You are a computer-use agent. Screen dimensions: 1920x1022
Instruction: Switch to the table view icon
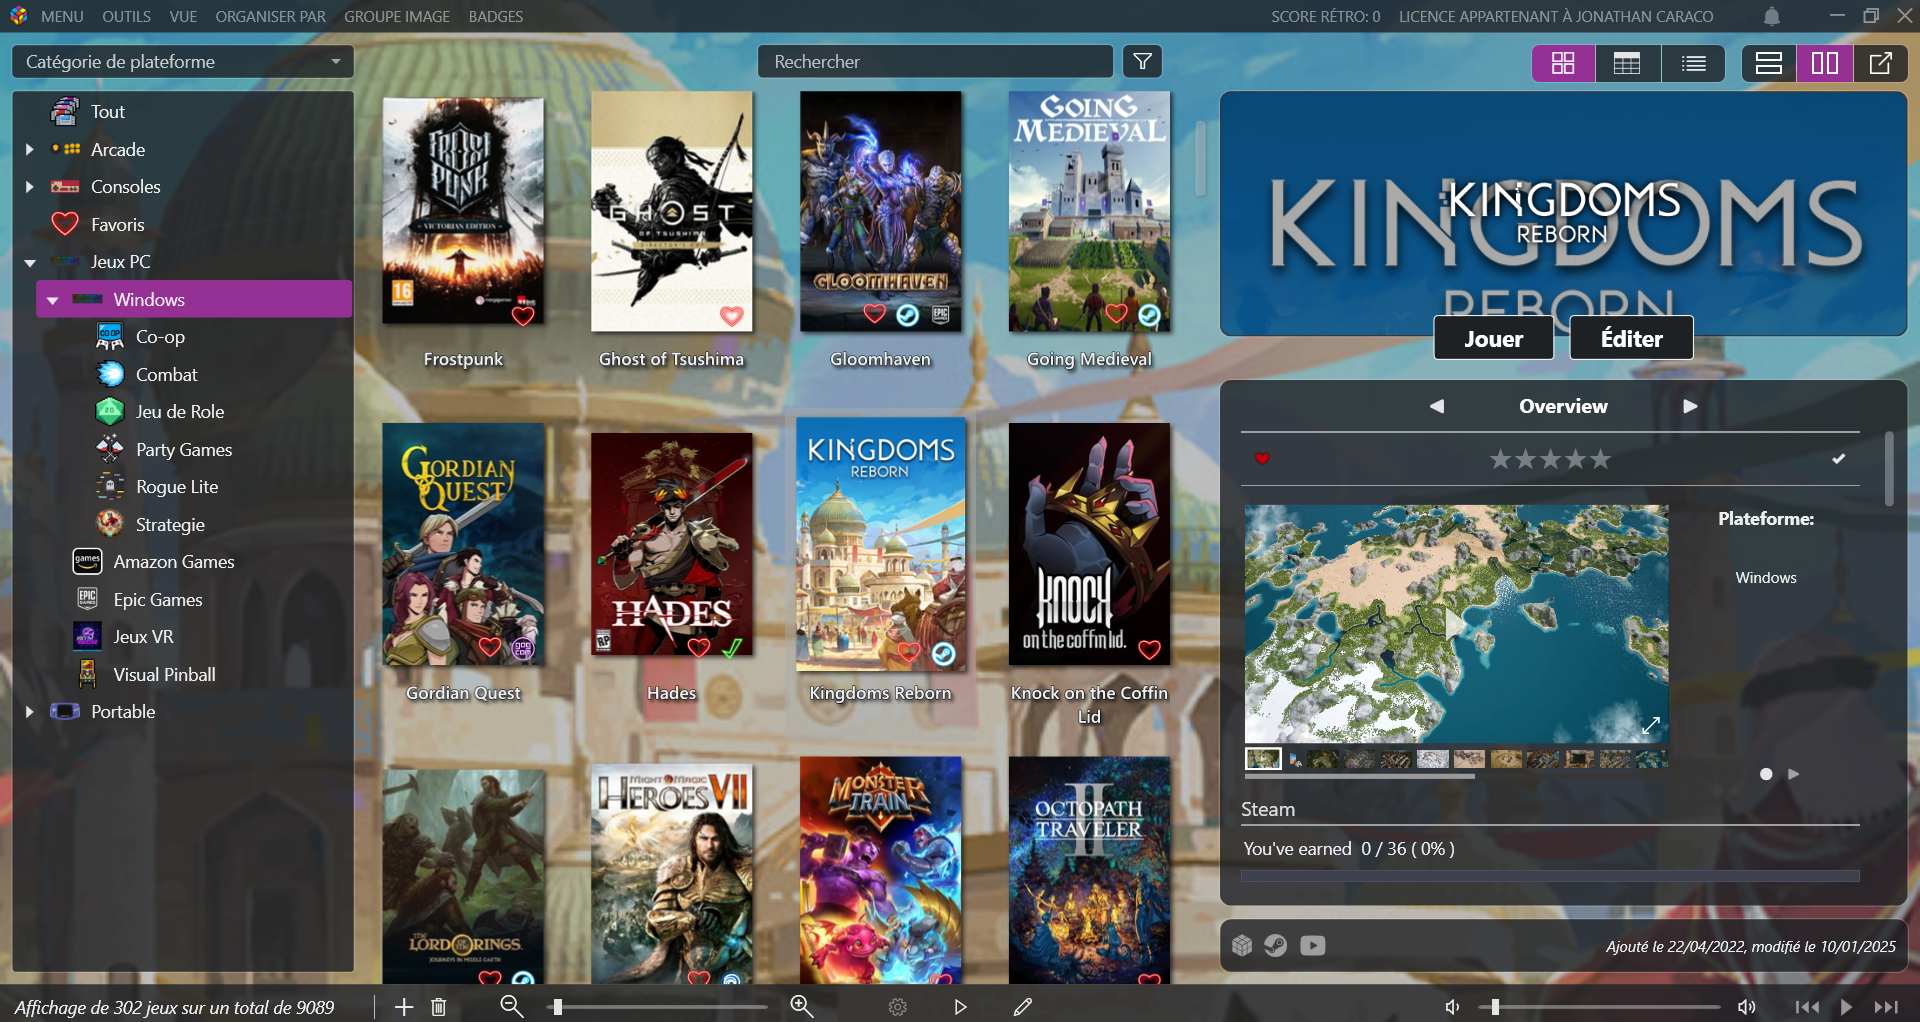click(1627, 63)
